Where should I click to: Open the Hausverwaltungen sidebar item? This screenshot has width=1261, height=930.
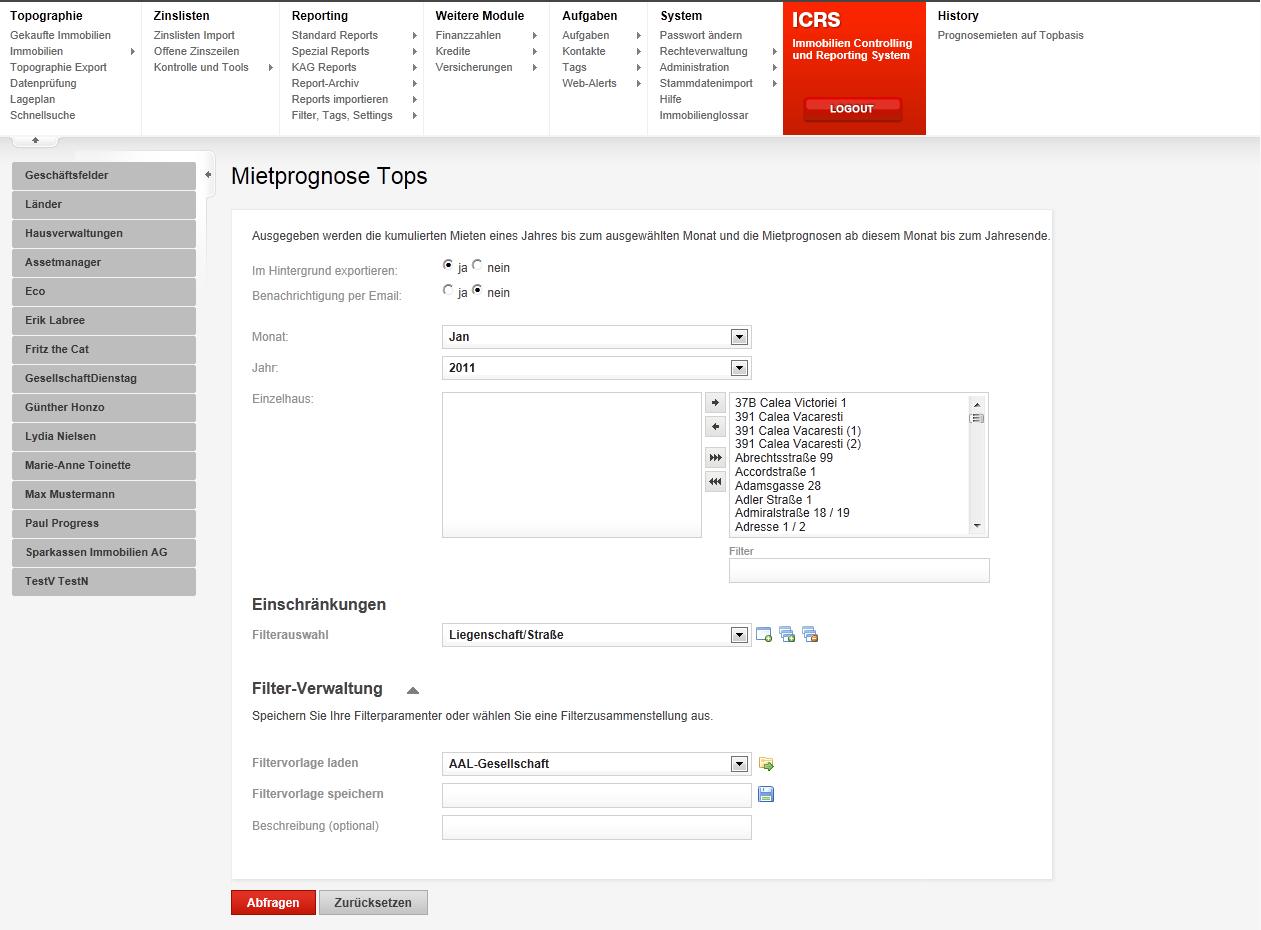click(x=104, y=233)
